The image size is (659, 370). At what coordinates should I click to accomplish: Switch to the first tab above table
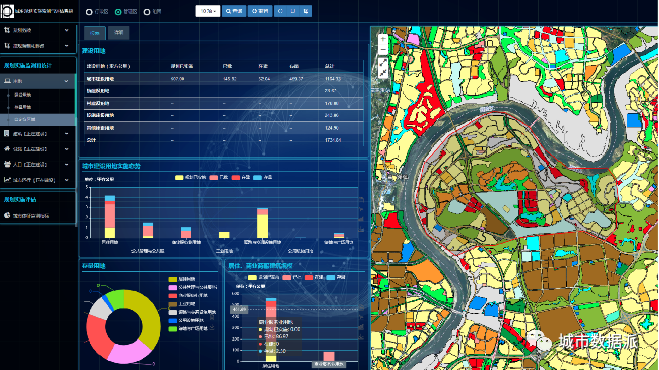pos(95,33)
